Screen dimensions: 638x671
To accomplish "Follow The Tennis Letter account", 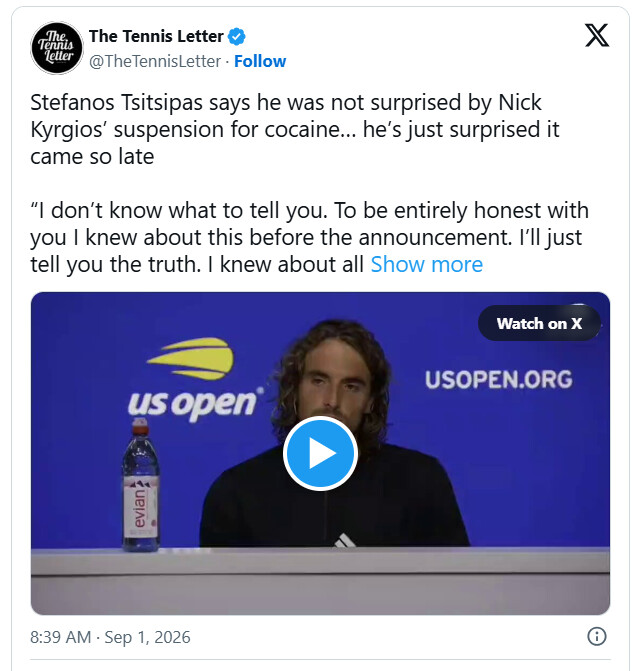I will 260,61.
